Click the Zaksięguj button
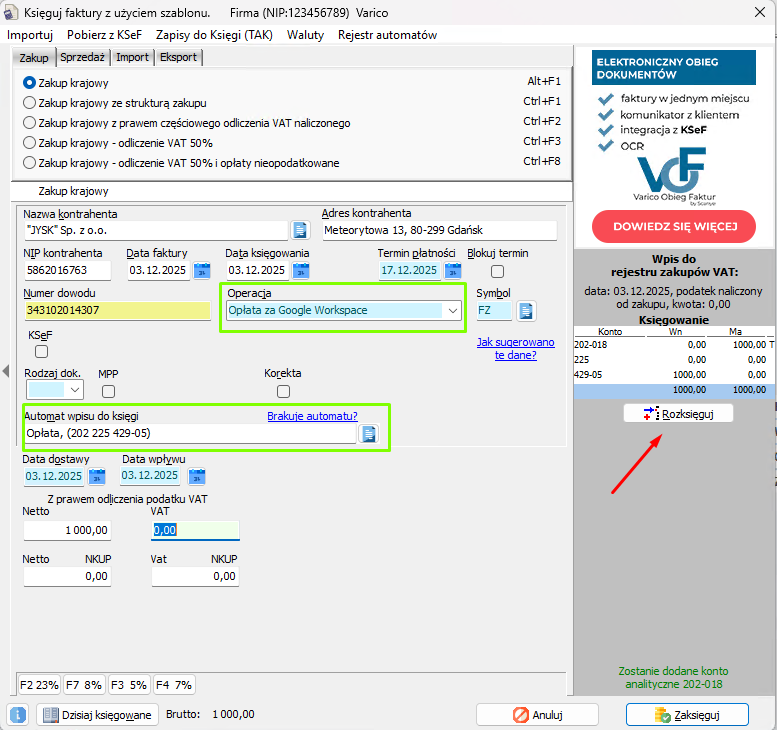This screenshot has width=777, height=730. 686,715
